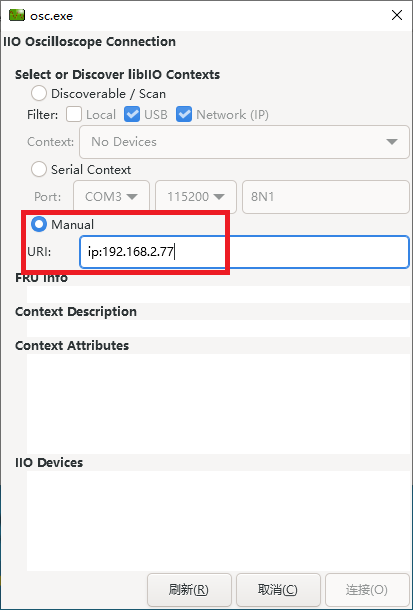Click the IIO Devices list area
This screenshot has height=610, width=413.
218,521
